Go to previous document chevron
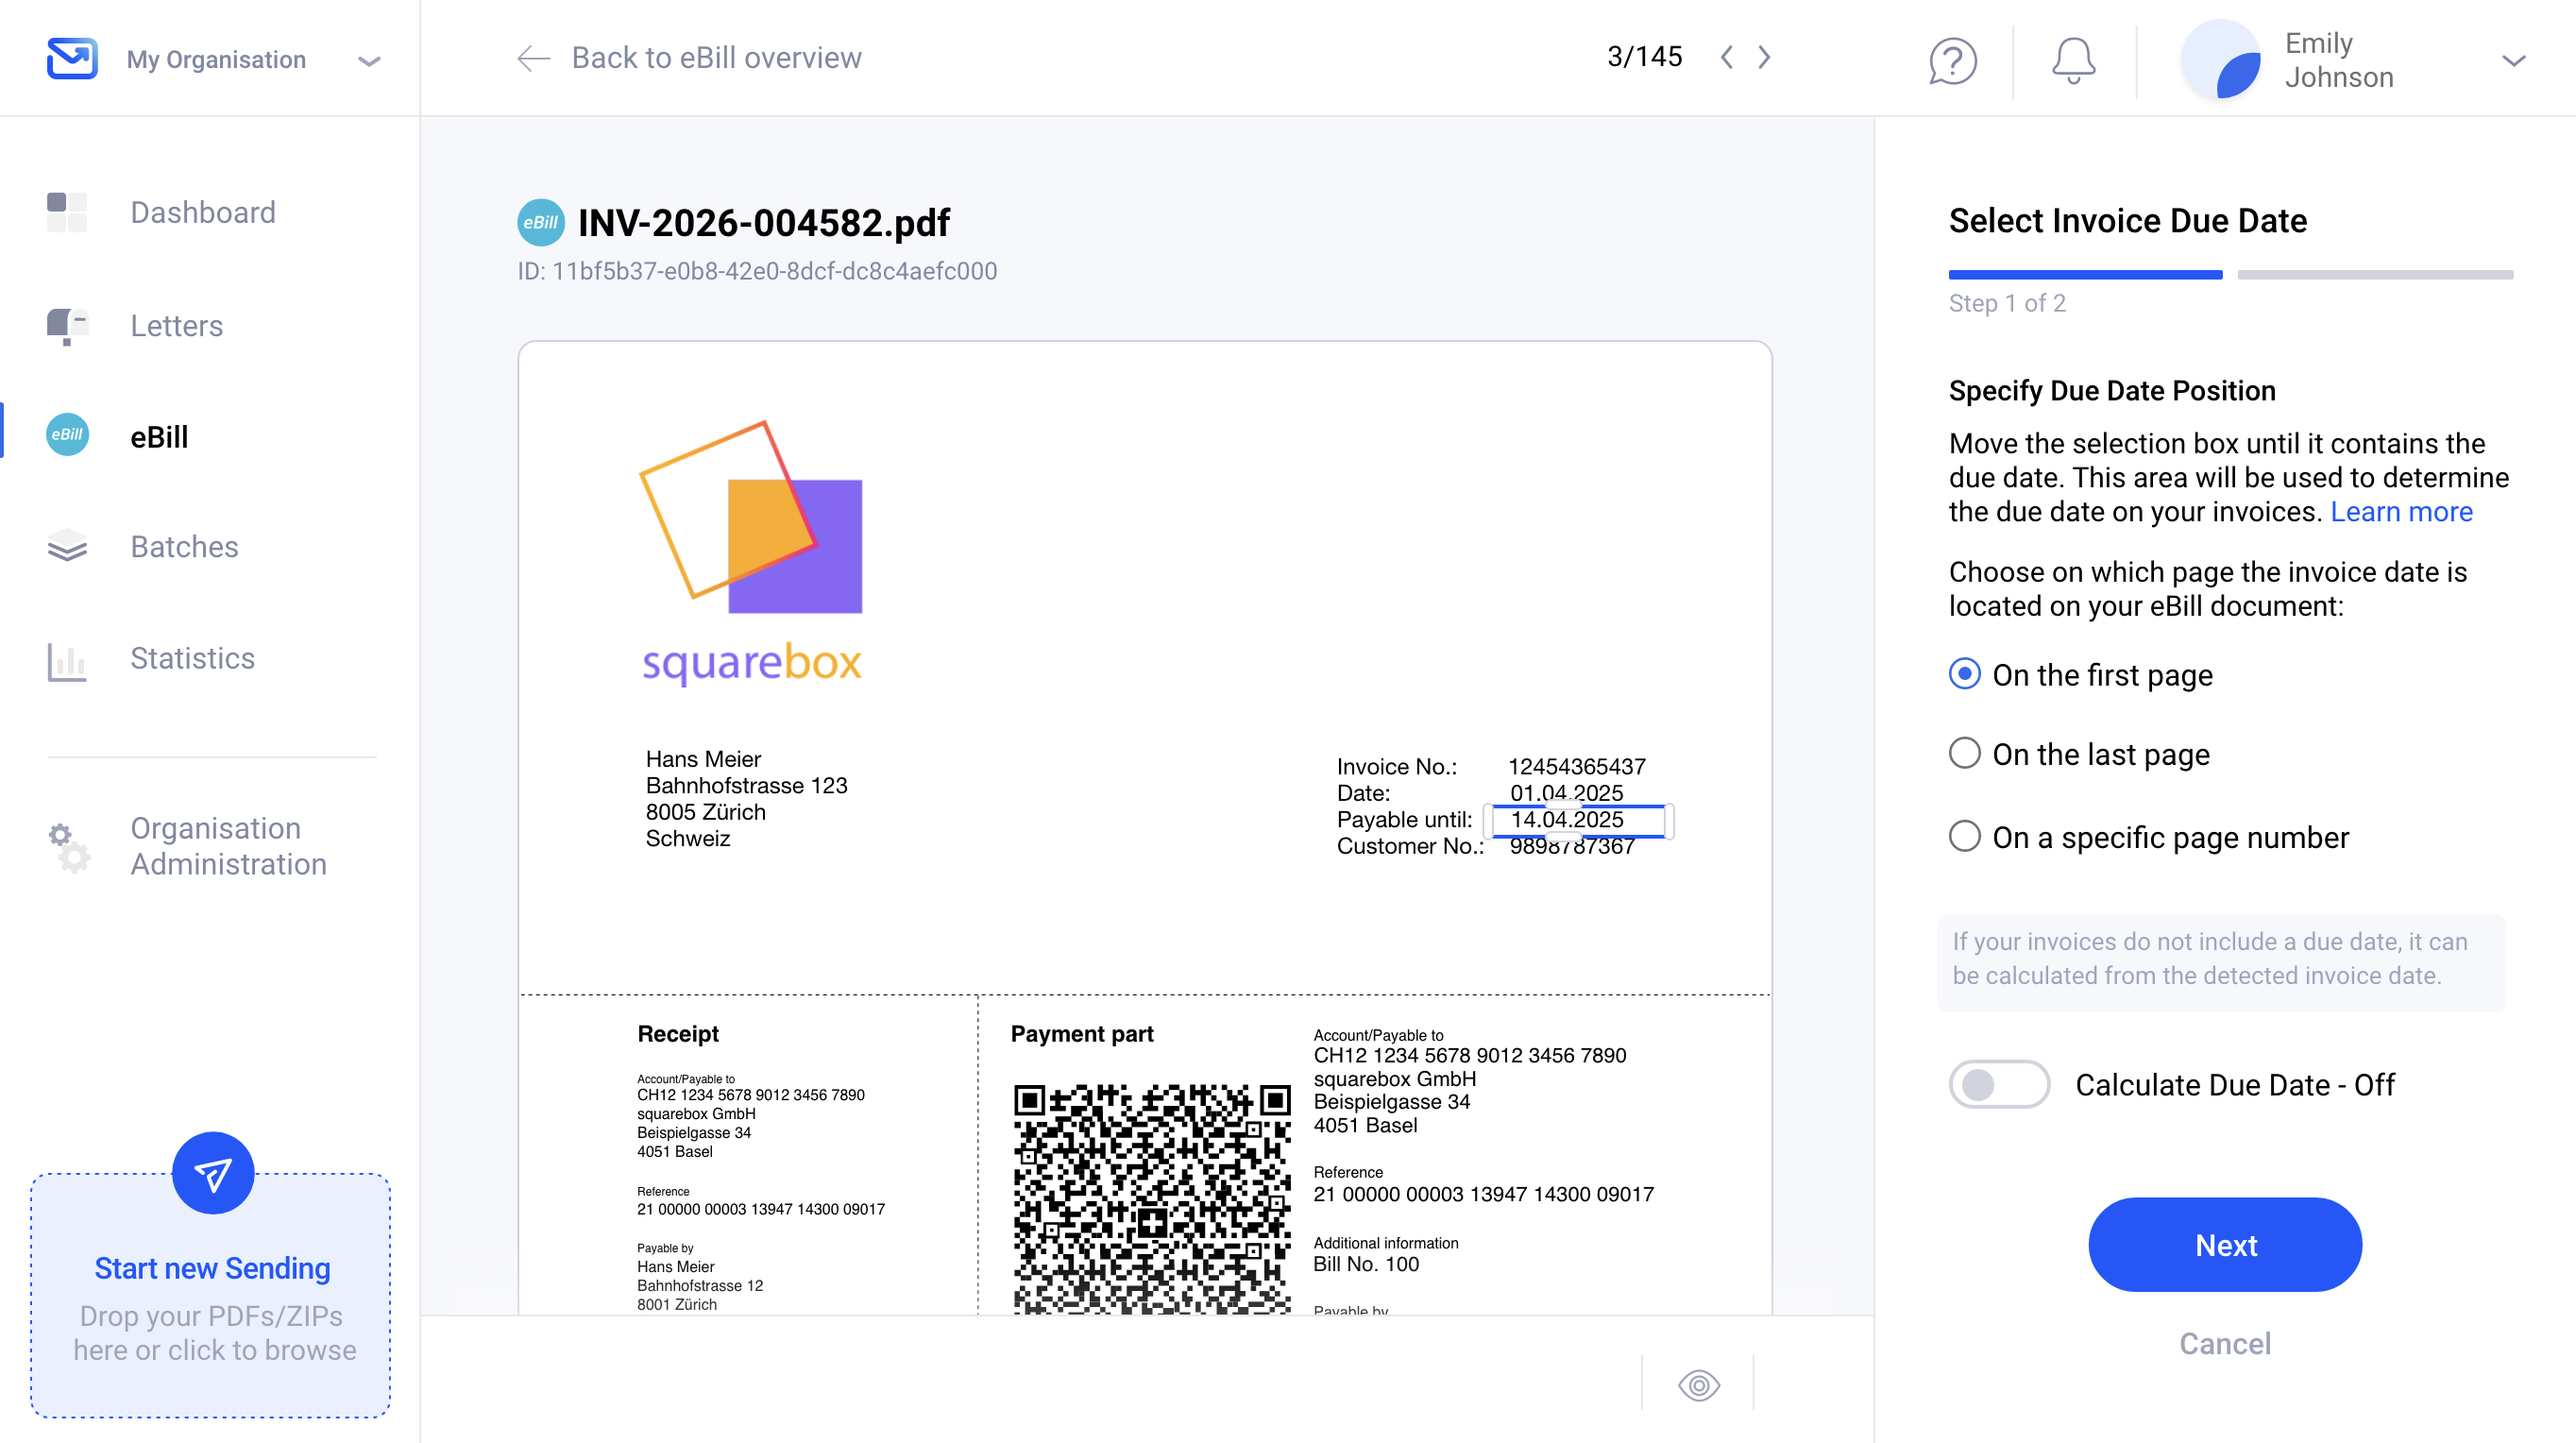The width and height of the screenshot is (2576, 1443). tap(1727, 57)
